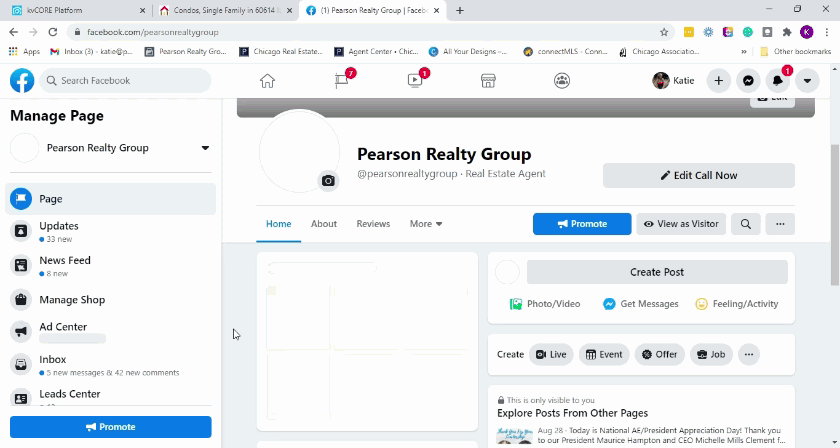Open the Marketplace storefront icon
Screen dimensions: 840x448
click(488, 81)
